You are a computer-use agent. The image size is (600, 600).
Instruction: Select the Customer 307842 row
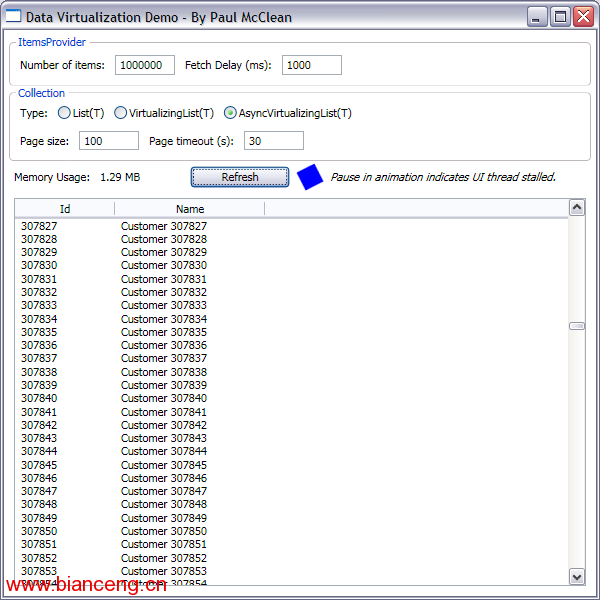(292, 425)
